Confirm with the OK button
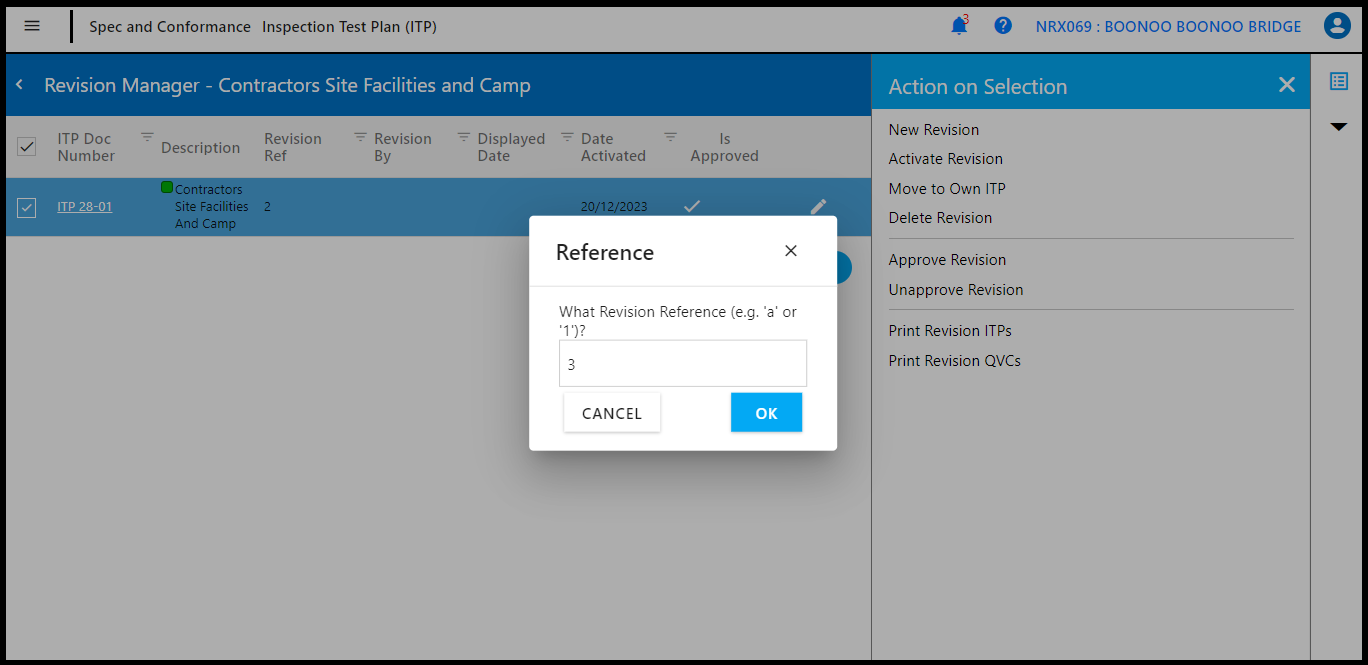This screenshot has height=665, width=1368. [766, 413]
